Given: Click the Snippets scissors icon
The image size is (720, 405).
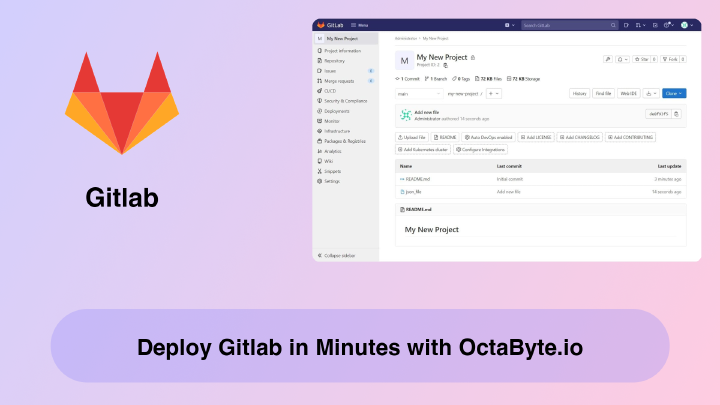Looking at the screenshot, I should [320, 171].
